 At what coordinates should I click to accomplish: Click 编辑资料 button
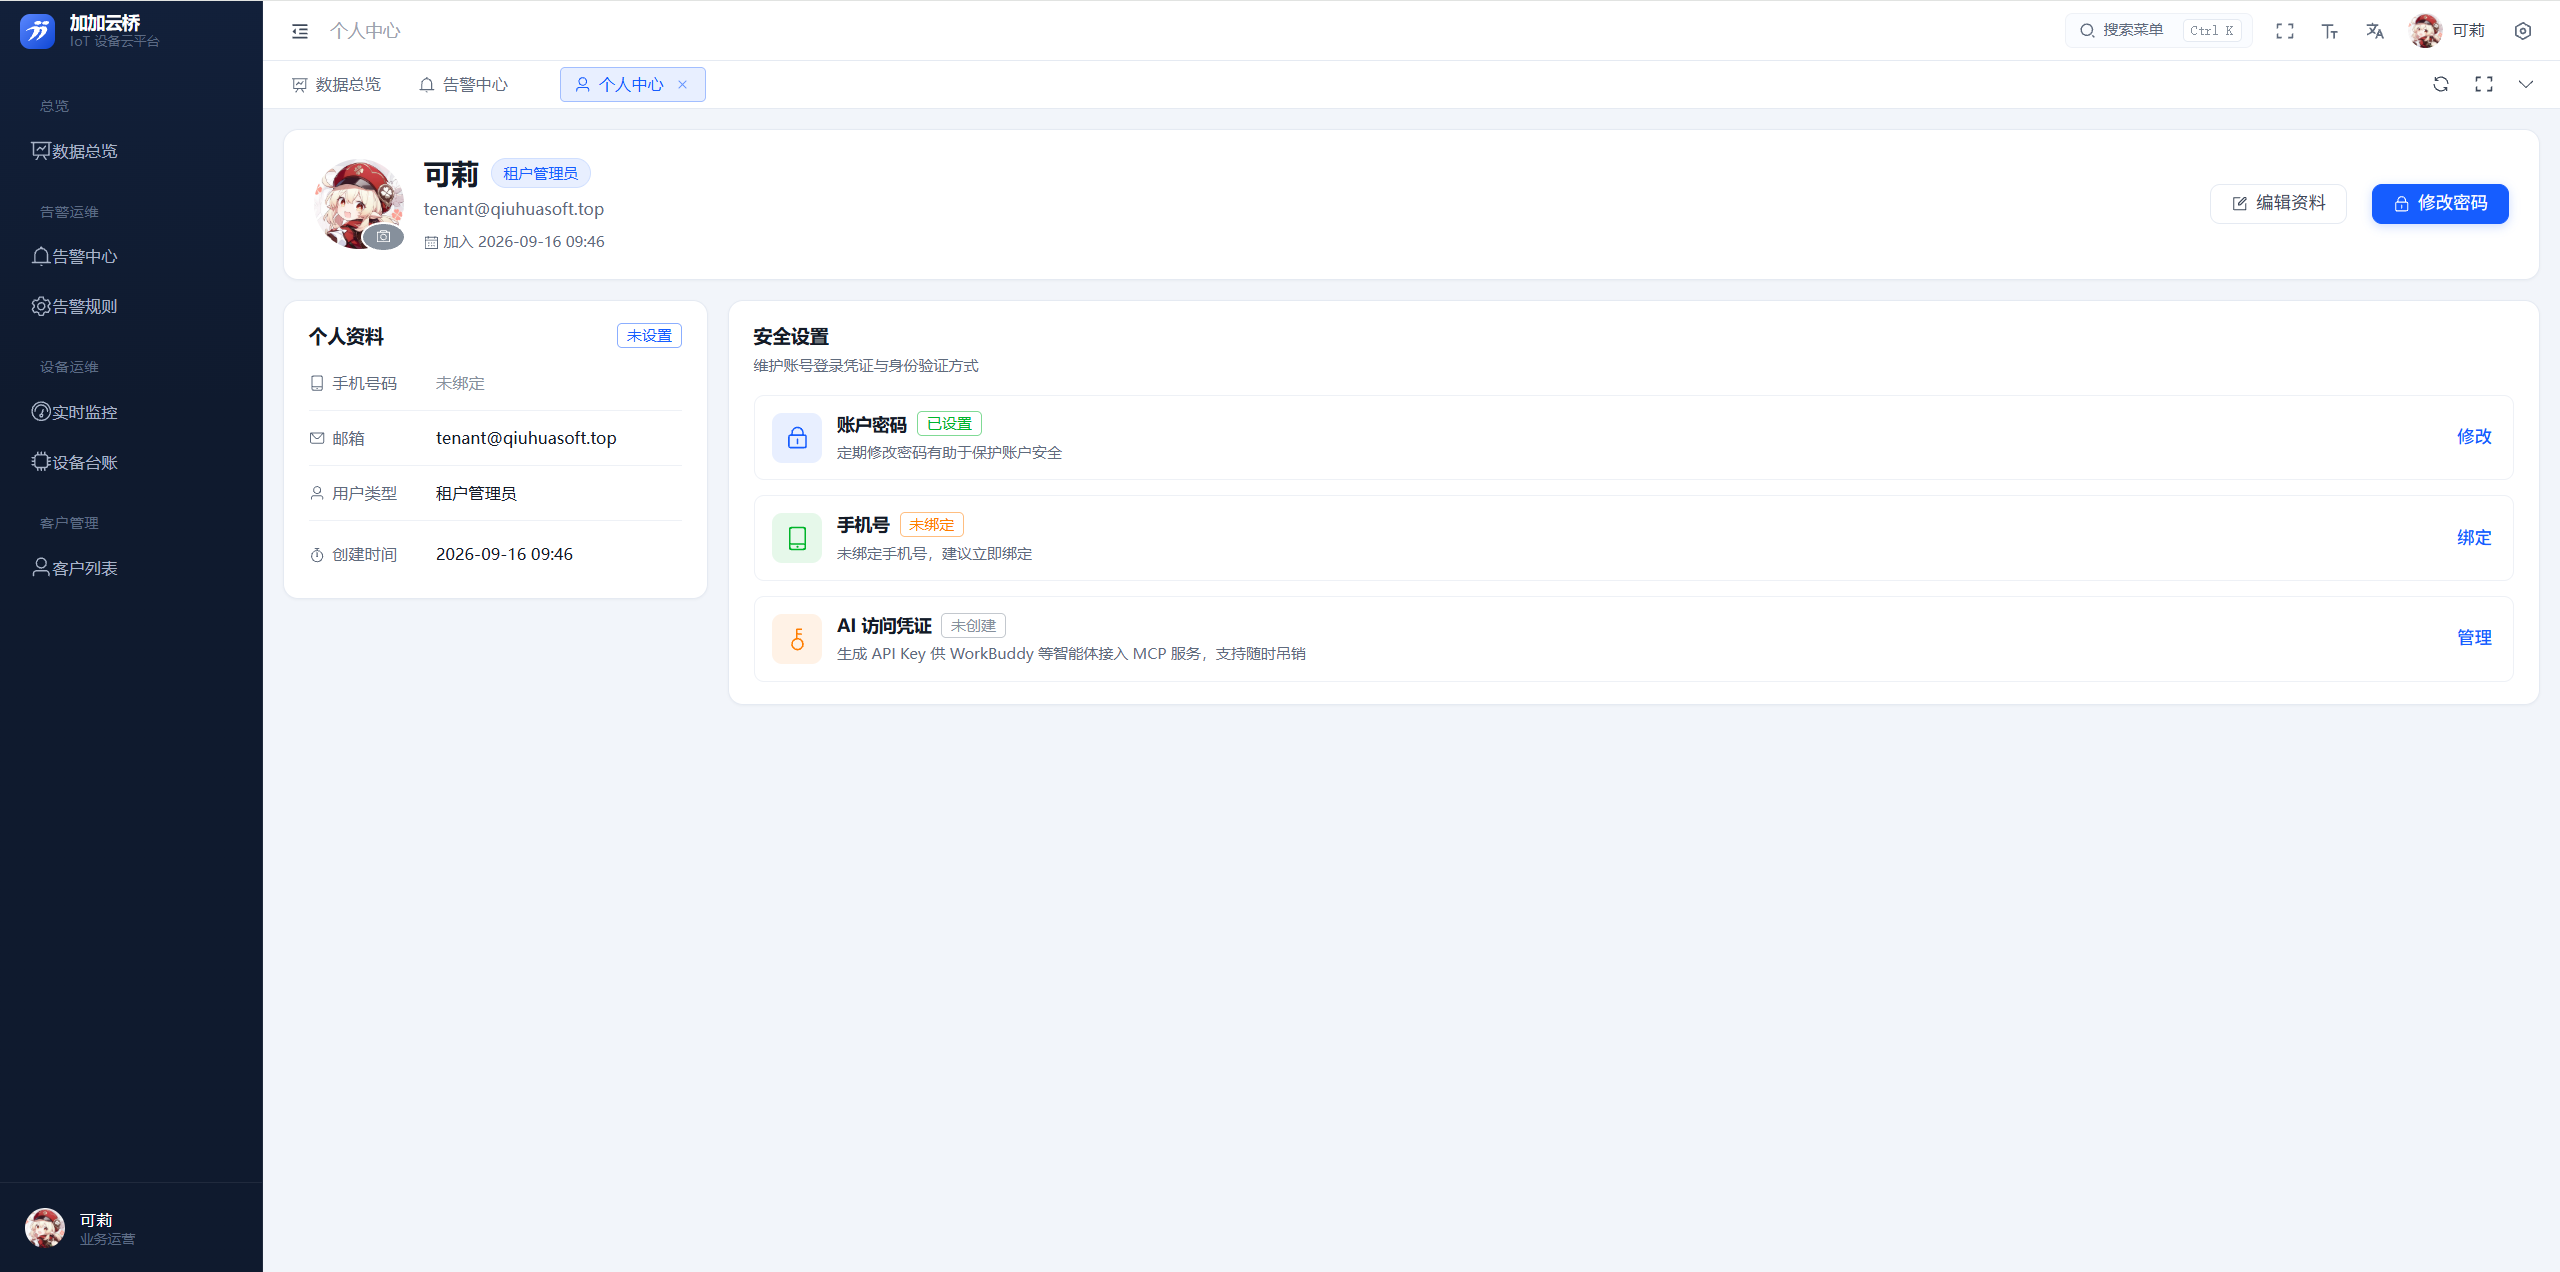pos(2278,204)
